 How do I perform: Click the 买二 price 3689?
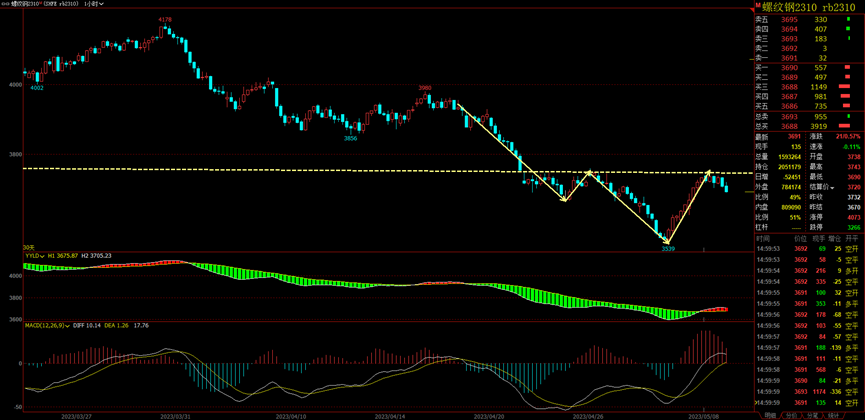point(789,77)
